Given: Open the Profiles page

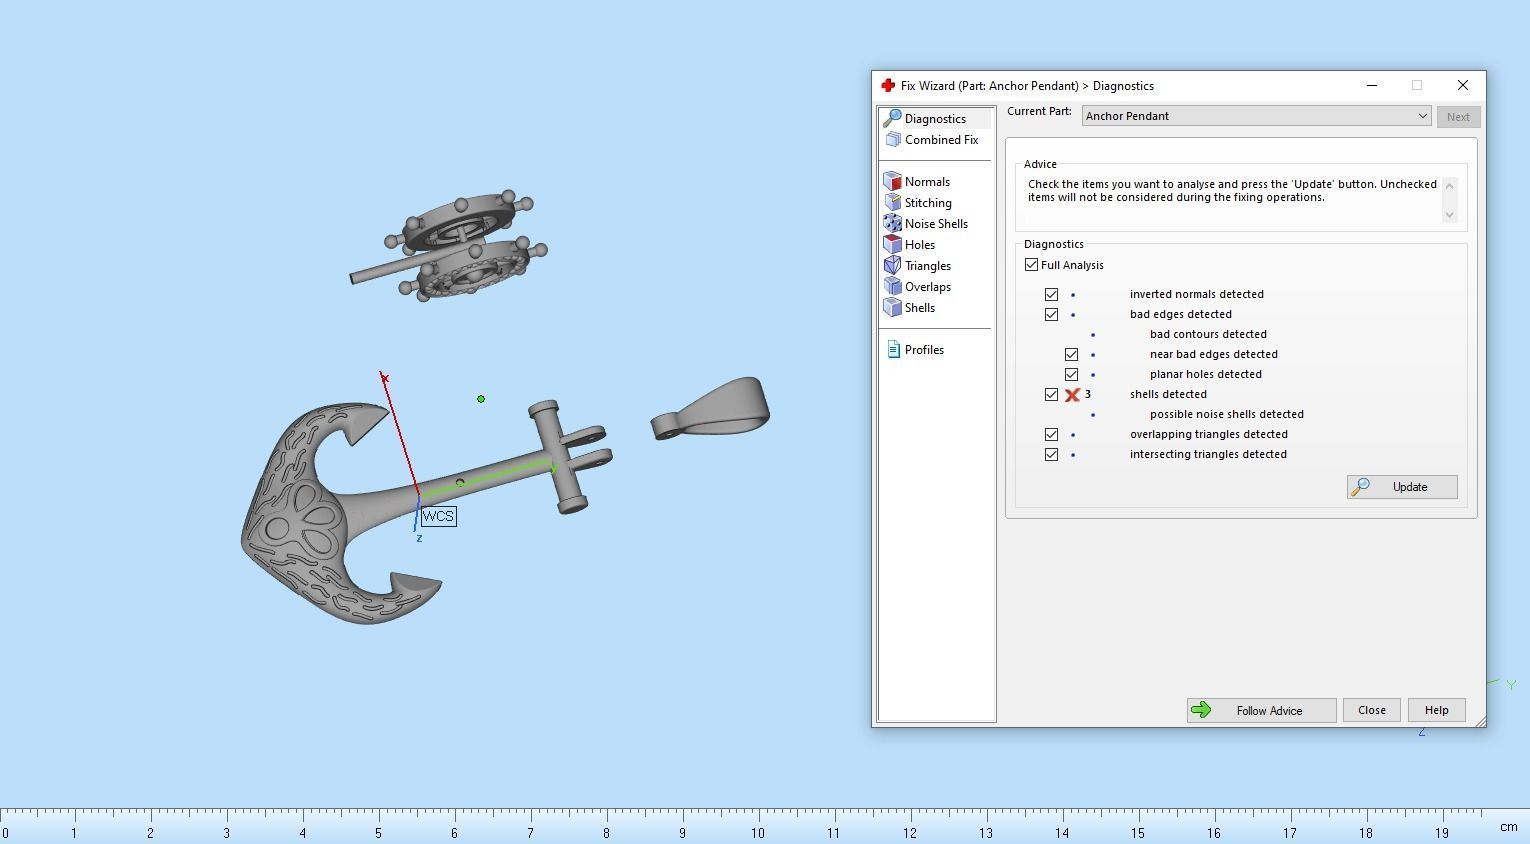Looking at the screenshot, I should coord(924,350).
